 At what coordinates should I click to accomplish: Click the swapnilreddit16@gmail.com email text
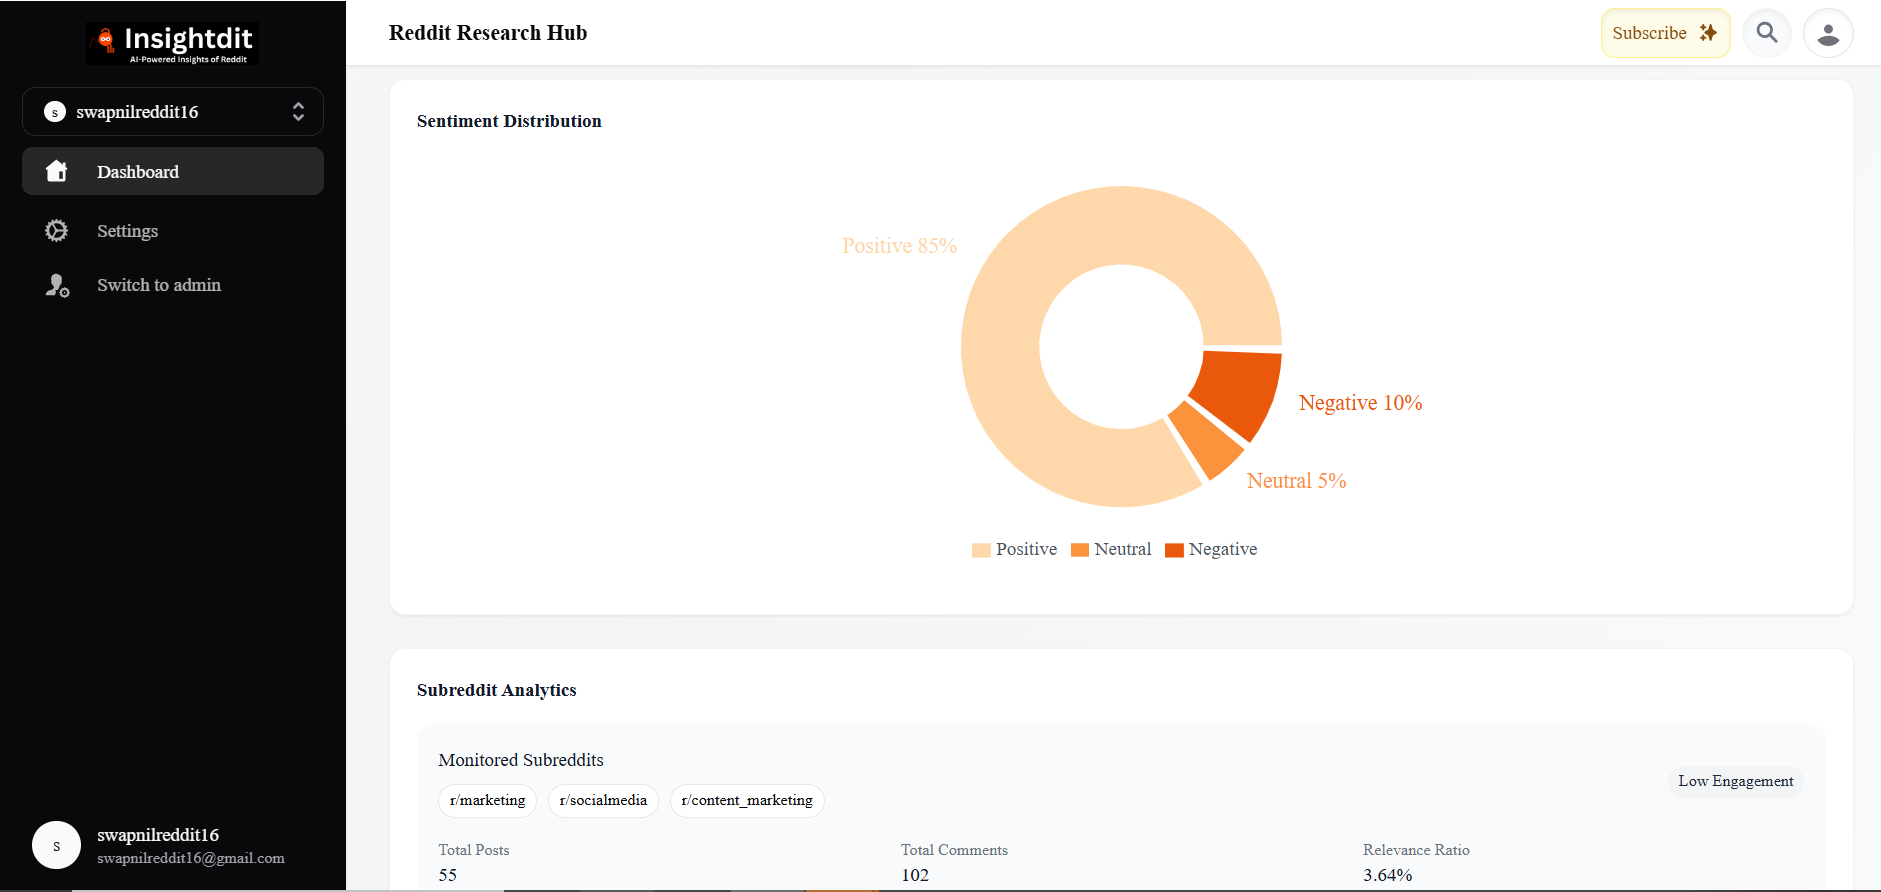[191, 858]
